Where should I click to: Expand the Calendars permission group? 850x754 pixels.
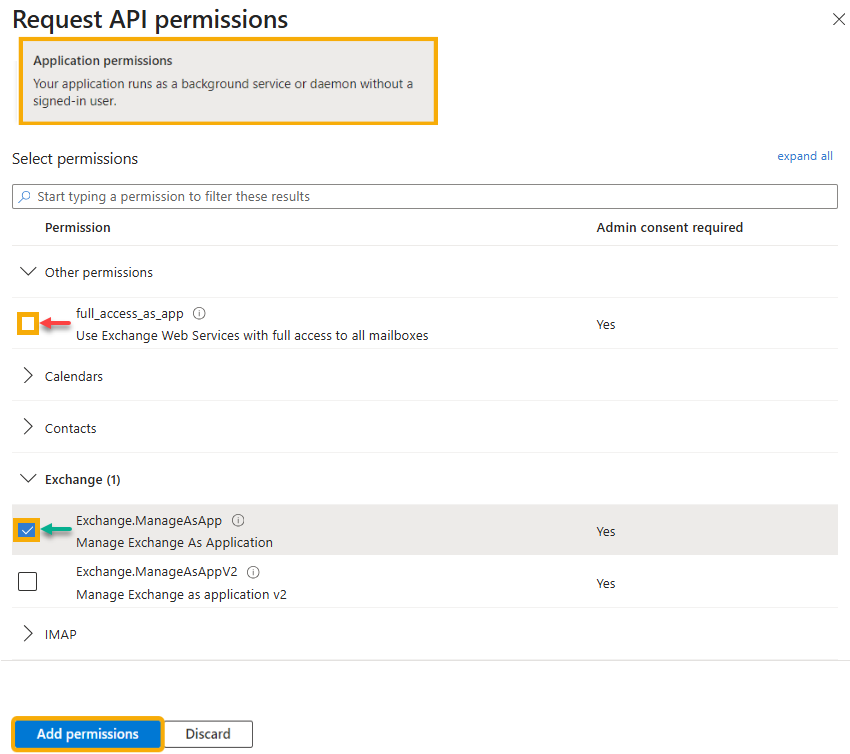tap(28, 376)
